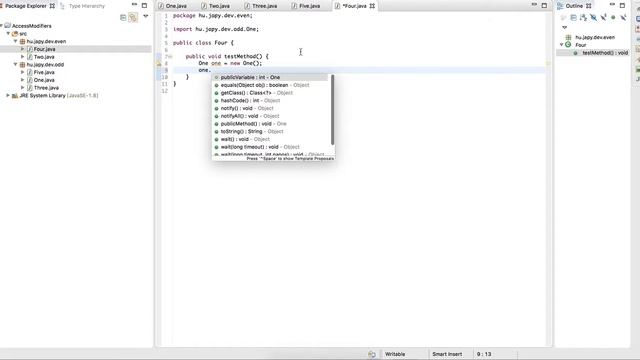Maximize the editor area

click(x=544, y=6)
